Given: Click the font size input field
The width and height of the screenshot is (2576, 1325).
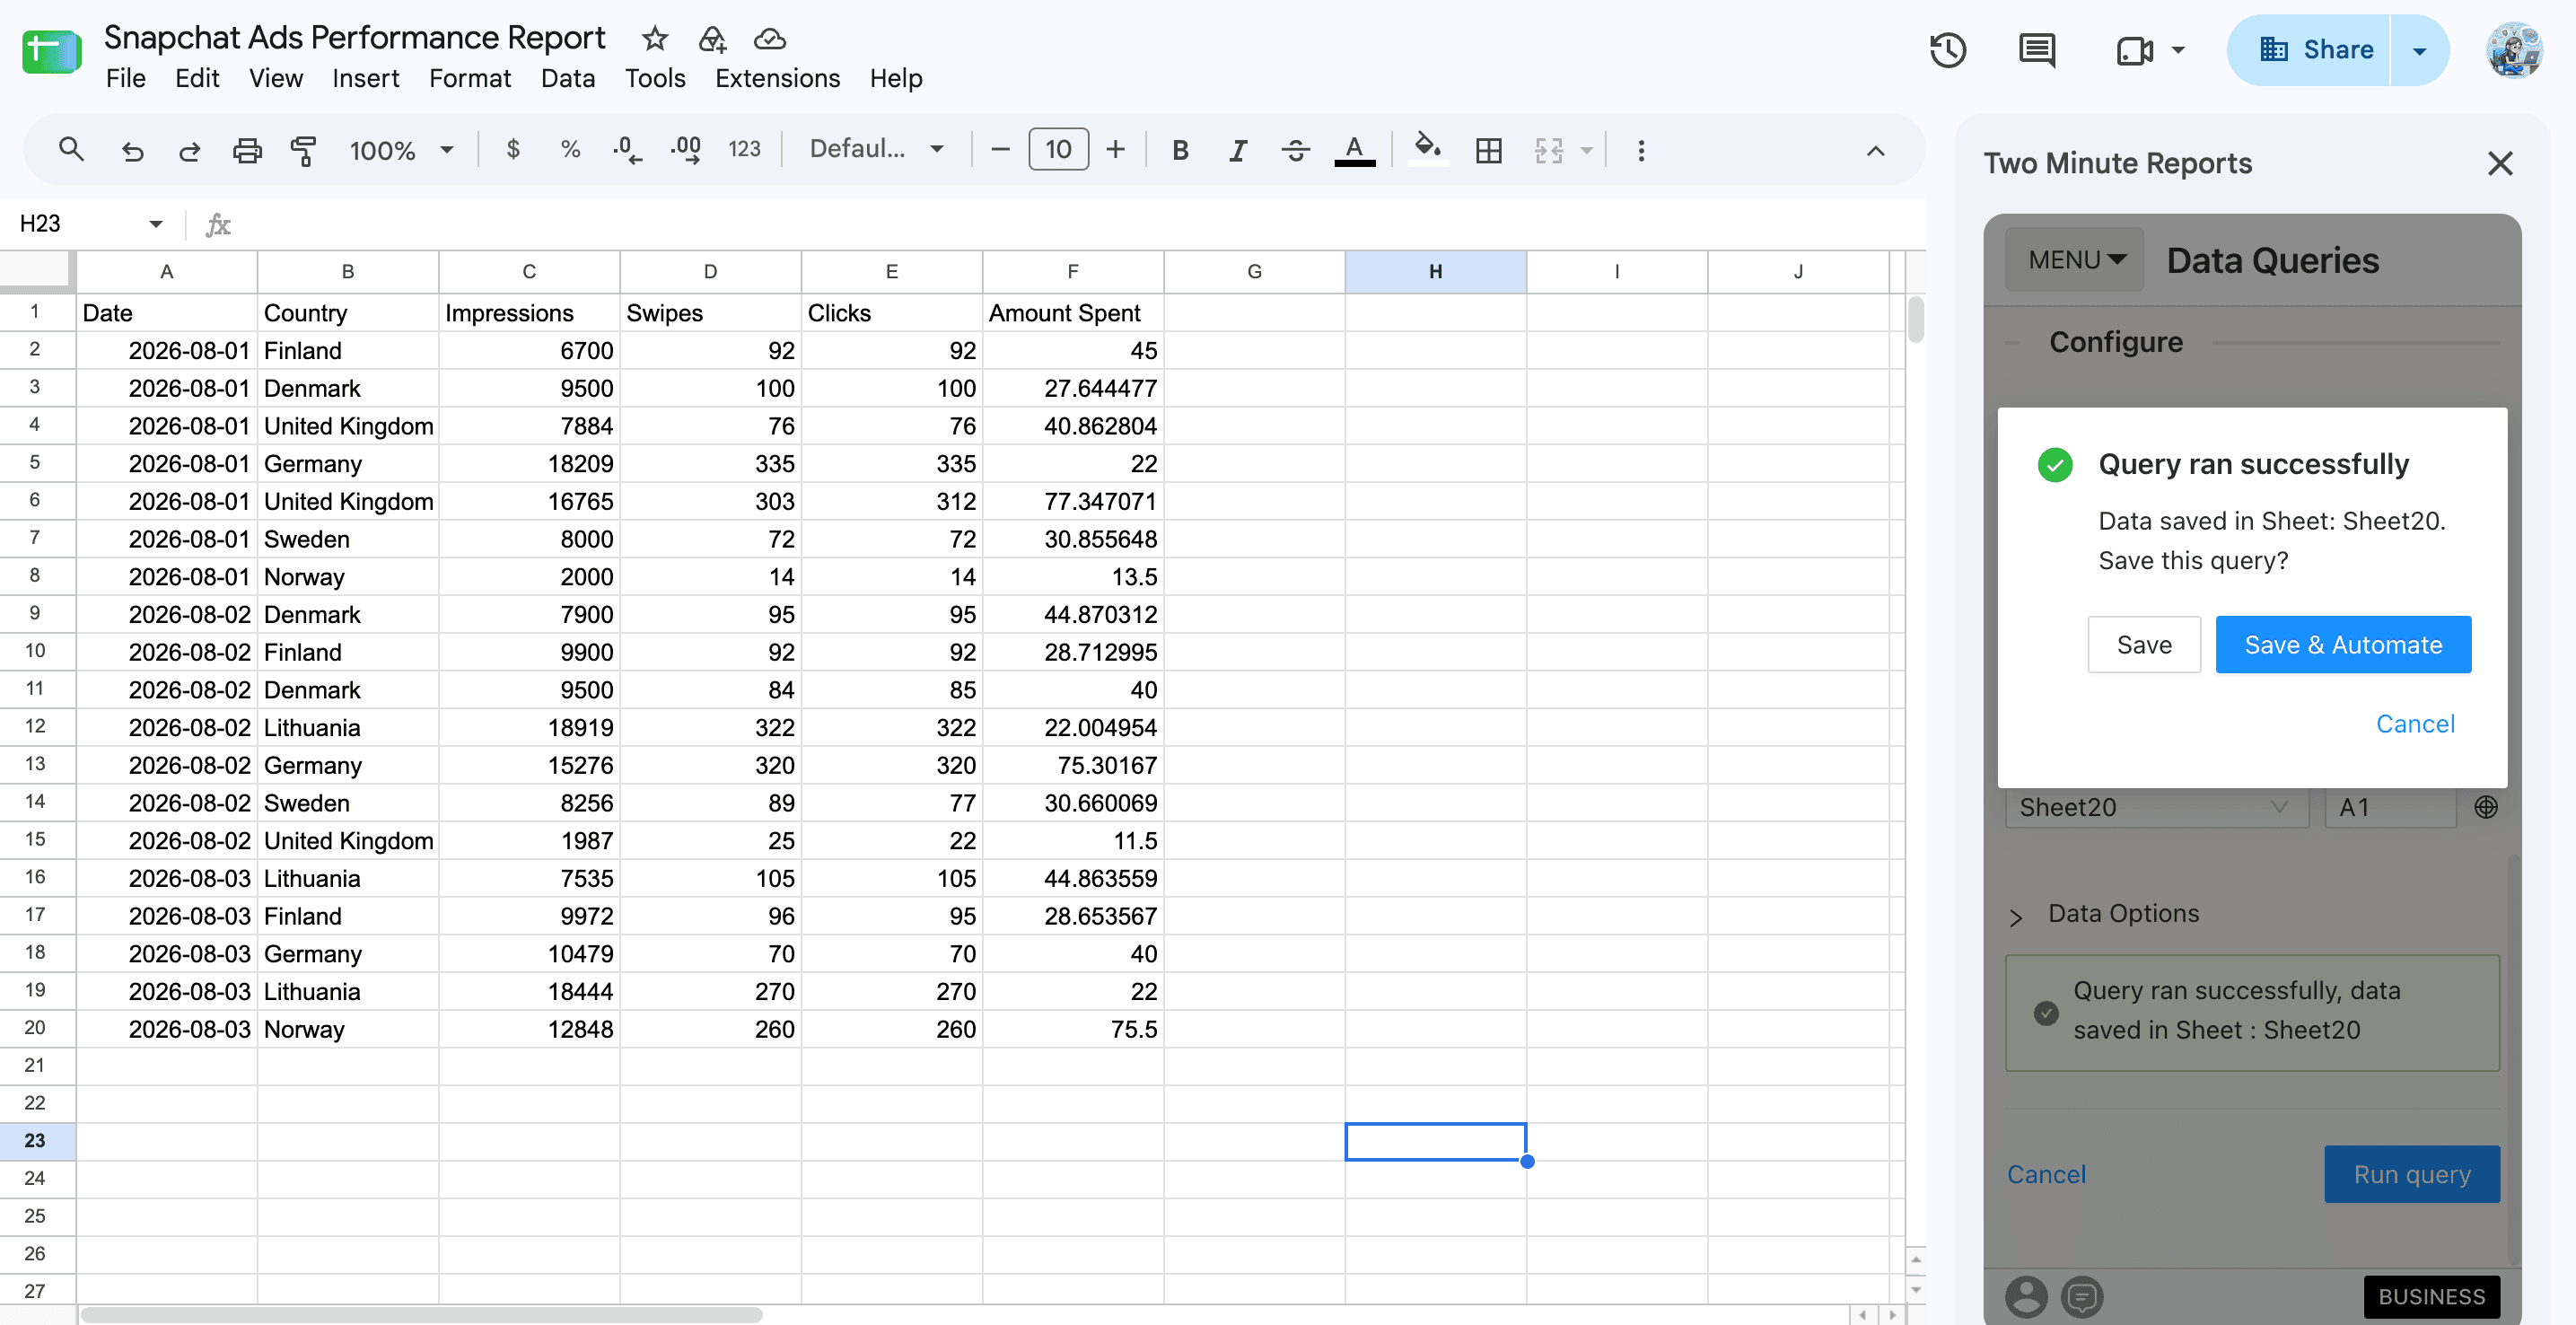Looking at the screenshot, I should (1058, 150).
